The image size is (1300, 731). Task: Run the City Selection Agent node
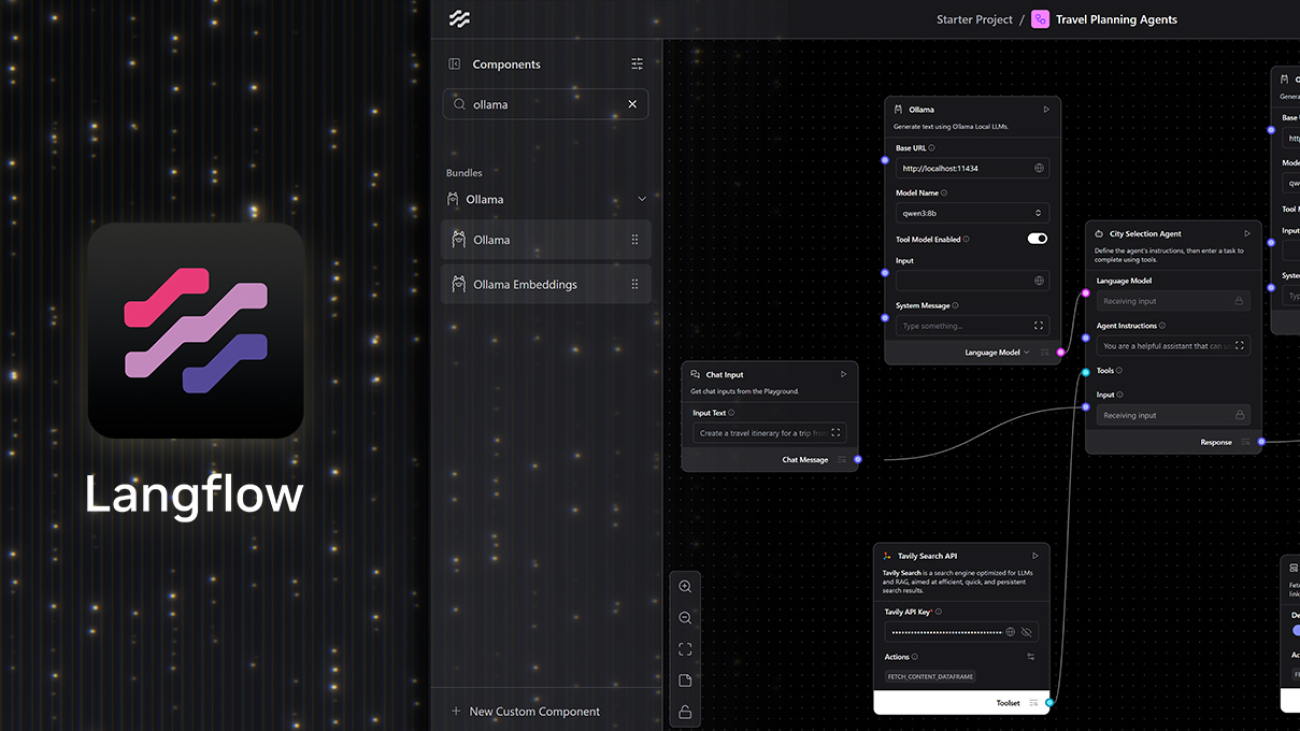point(1247,234)
